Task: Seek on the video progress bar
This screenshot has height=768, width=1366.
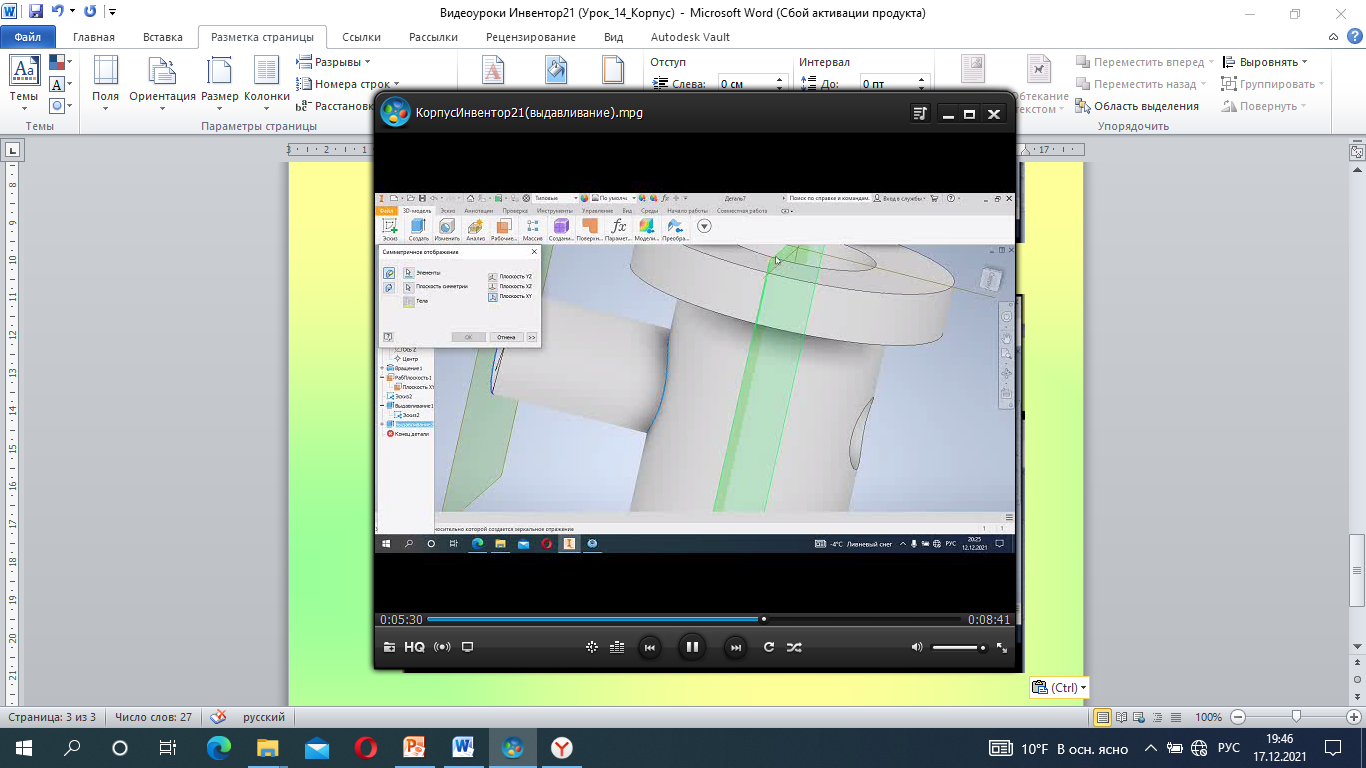Action: click(694, 619)
